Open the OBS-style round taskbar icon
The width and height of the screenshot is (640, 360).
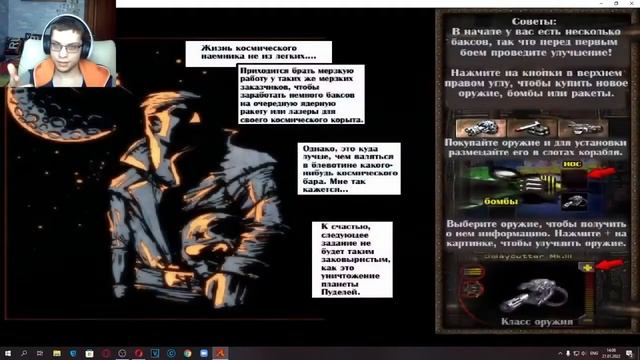[x=122, y=353]
